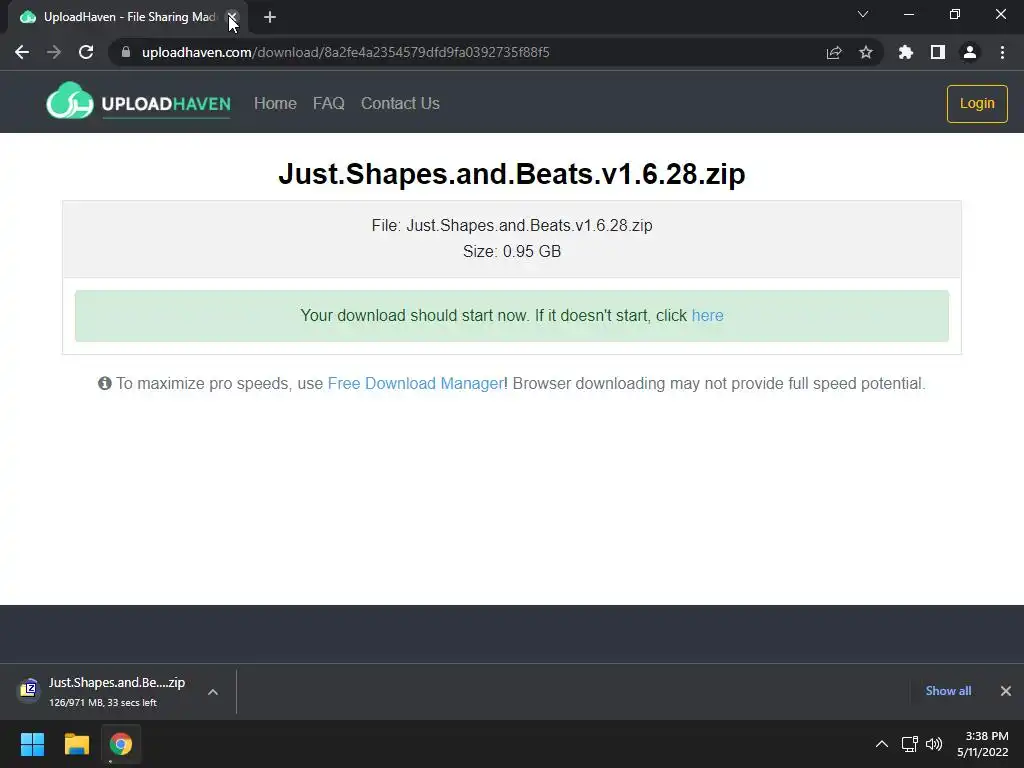
Task: Open a new browser tab
Action: (270, 17)
